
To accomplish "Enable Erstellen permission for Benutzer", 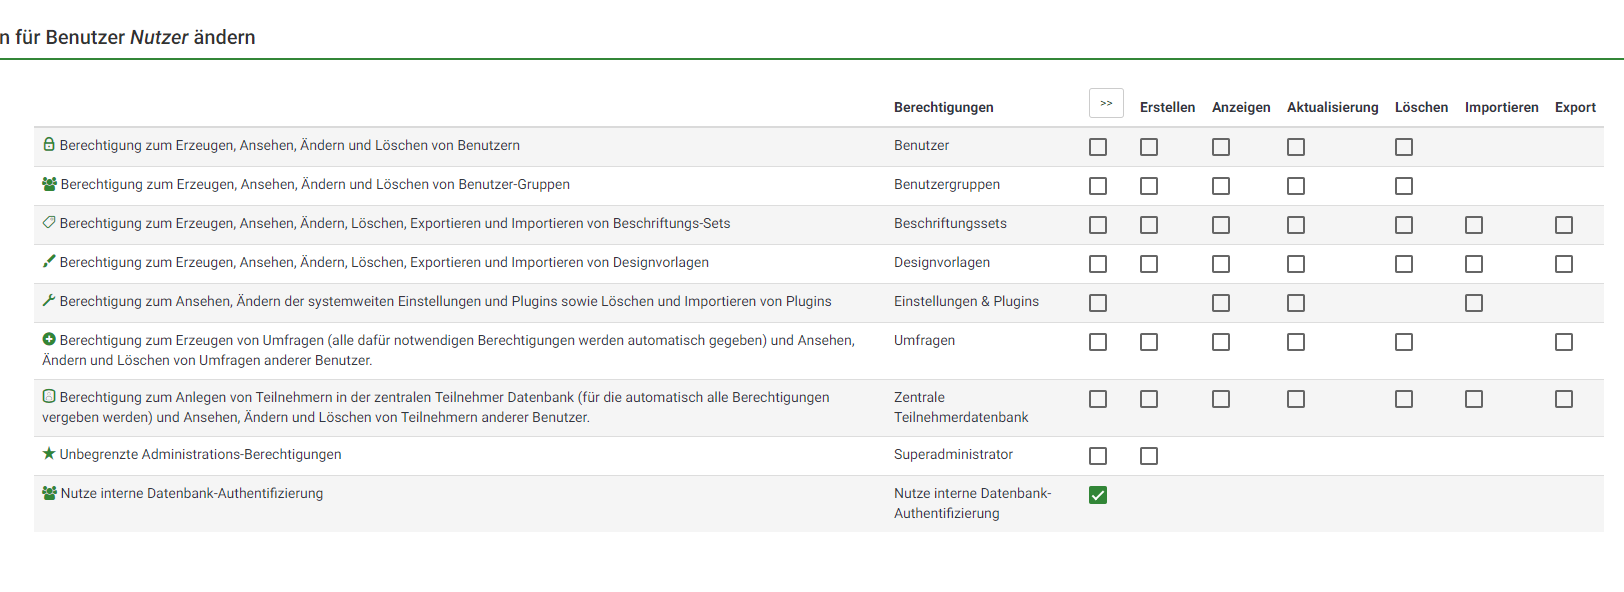I will [1149, 147].
